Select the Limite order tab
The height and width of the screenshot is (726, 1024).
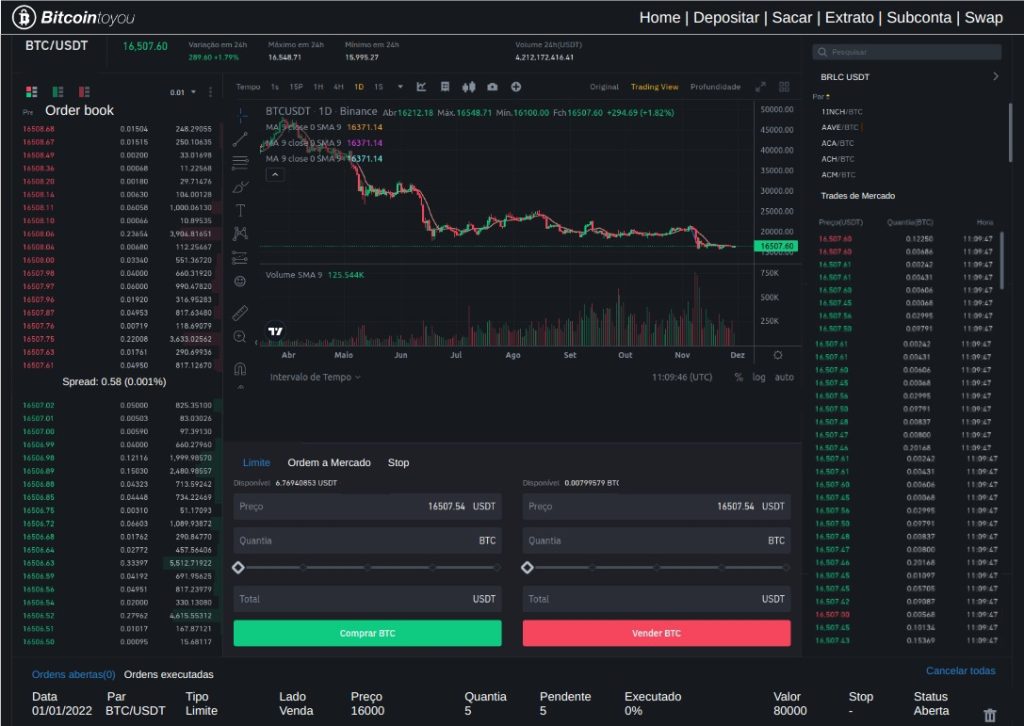point(256,462)
